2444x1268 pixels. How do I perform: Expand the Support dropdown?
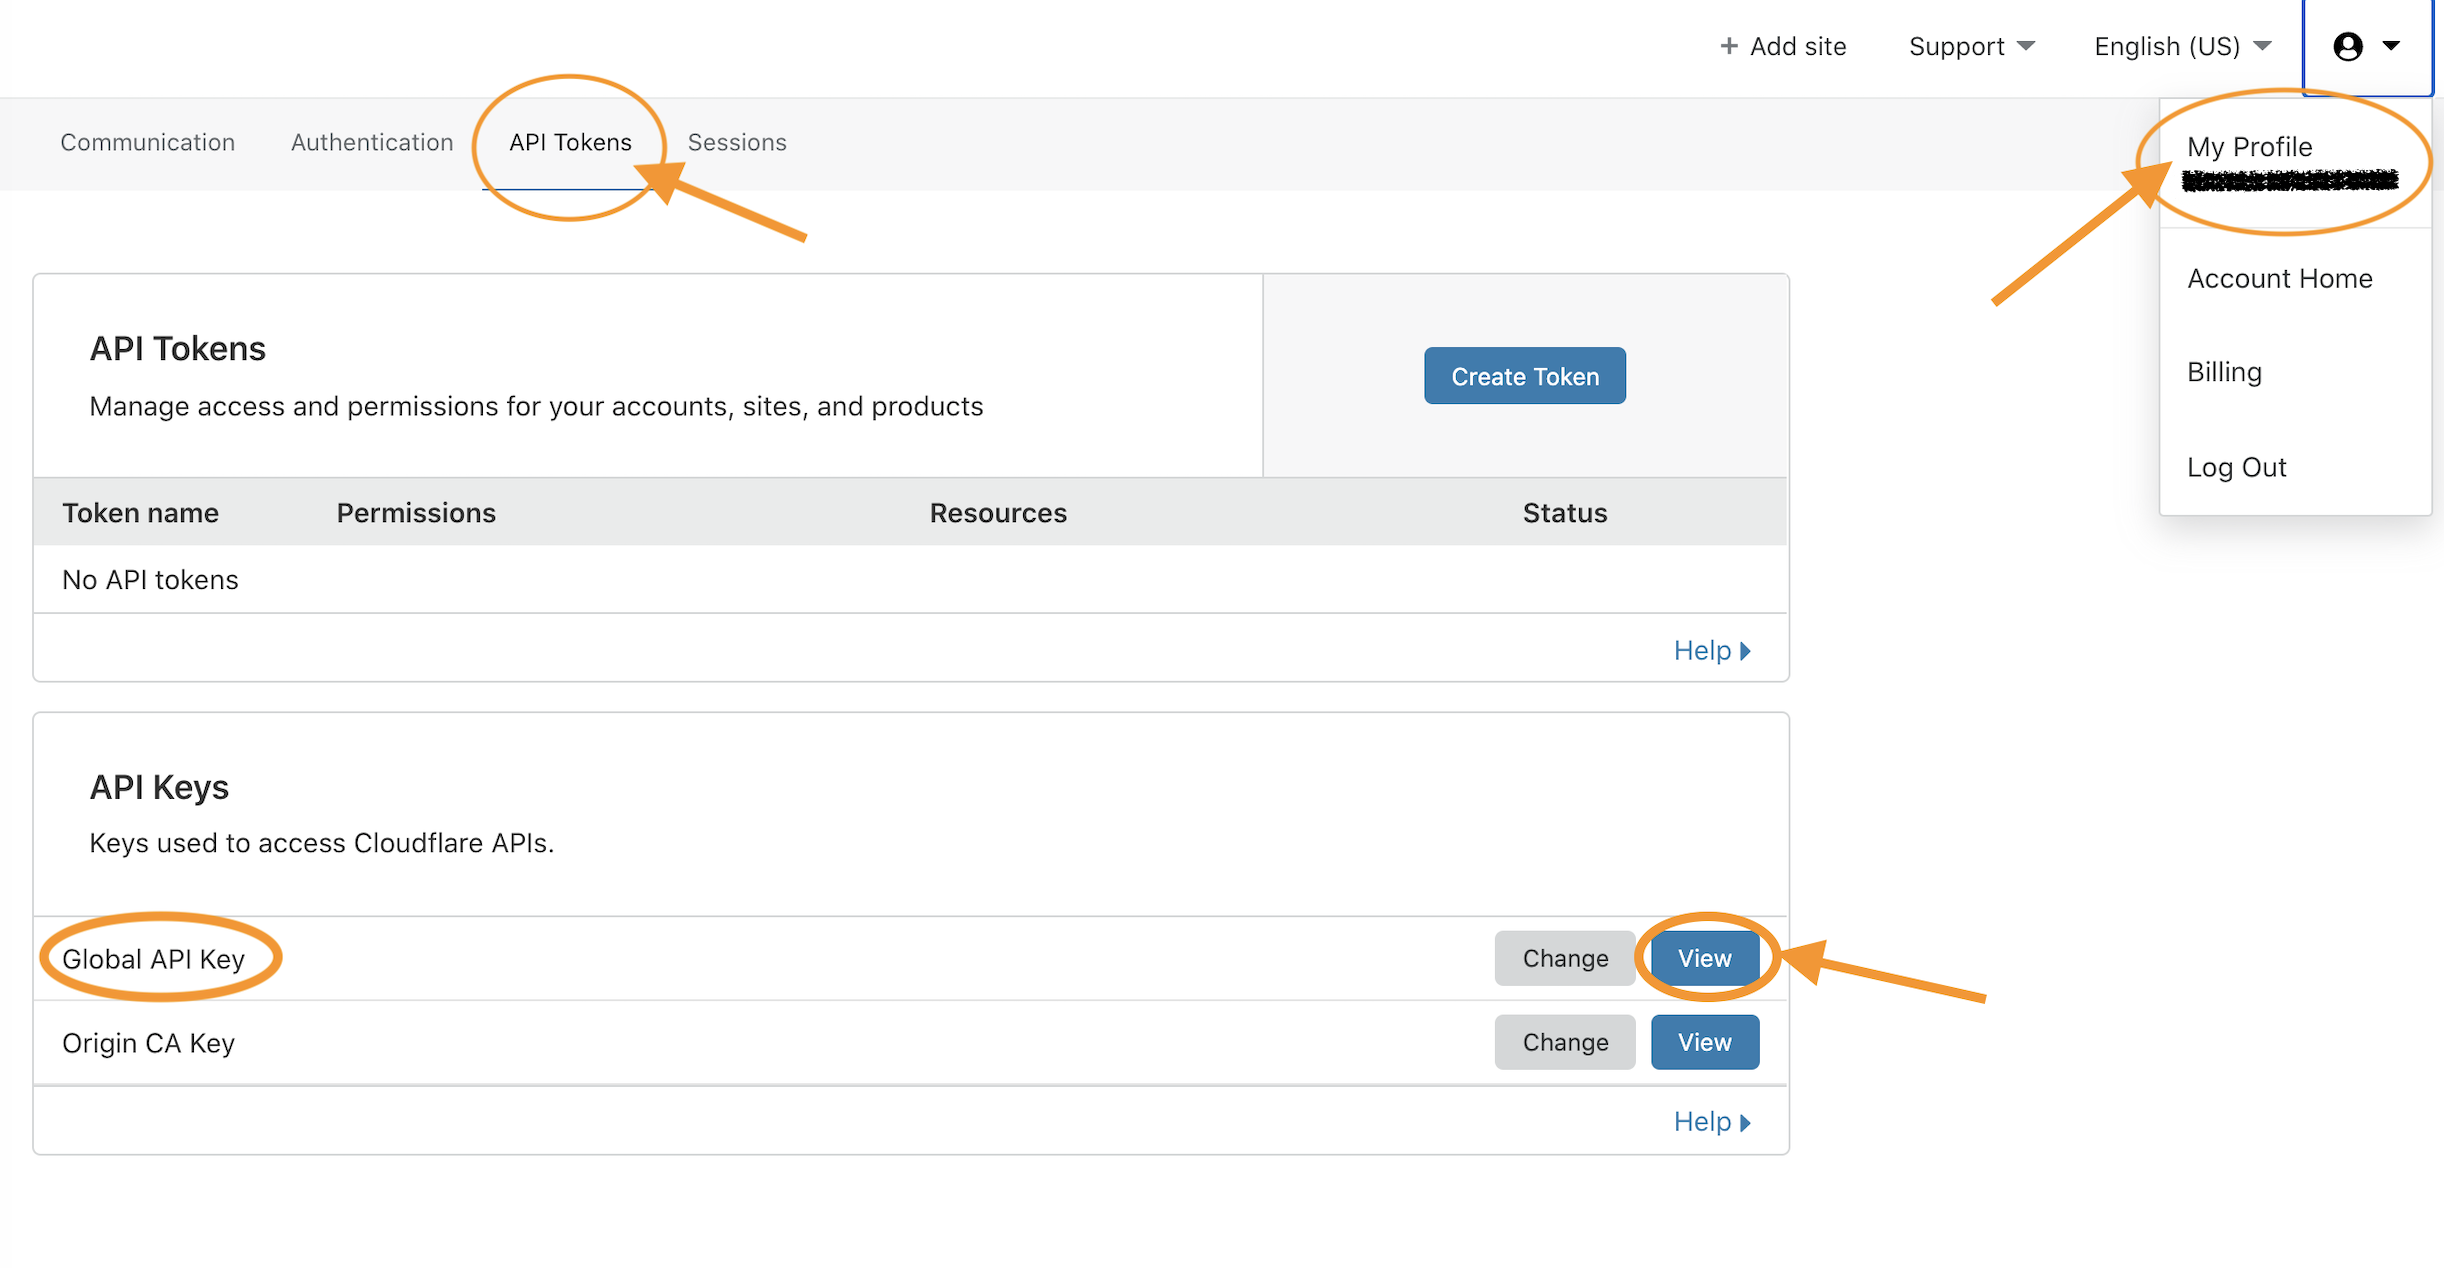tap(1971, 46)
